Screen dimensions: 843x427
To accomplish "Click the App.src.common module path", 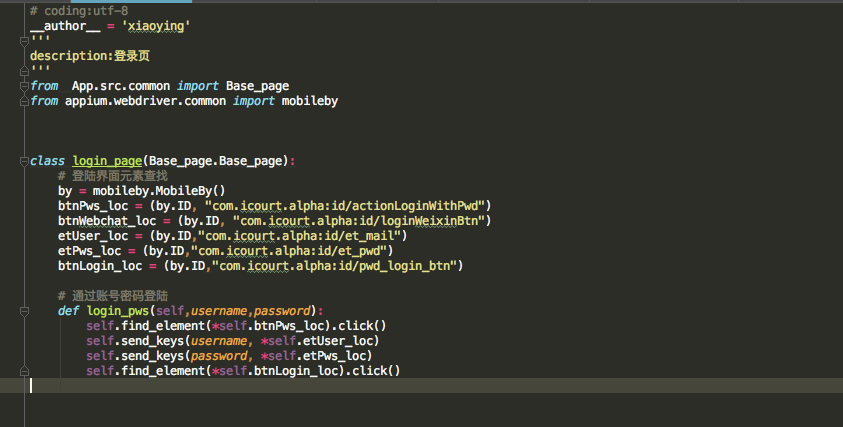I will (x=120, y=86).
